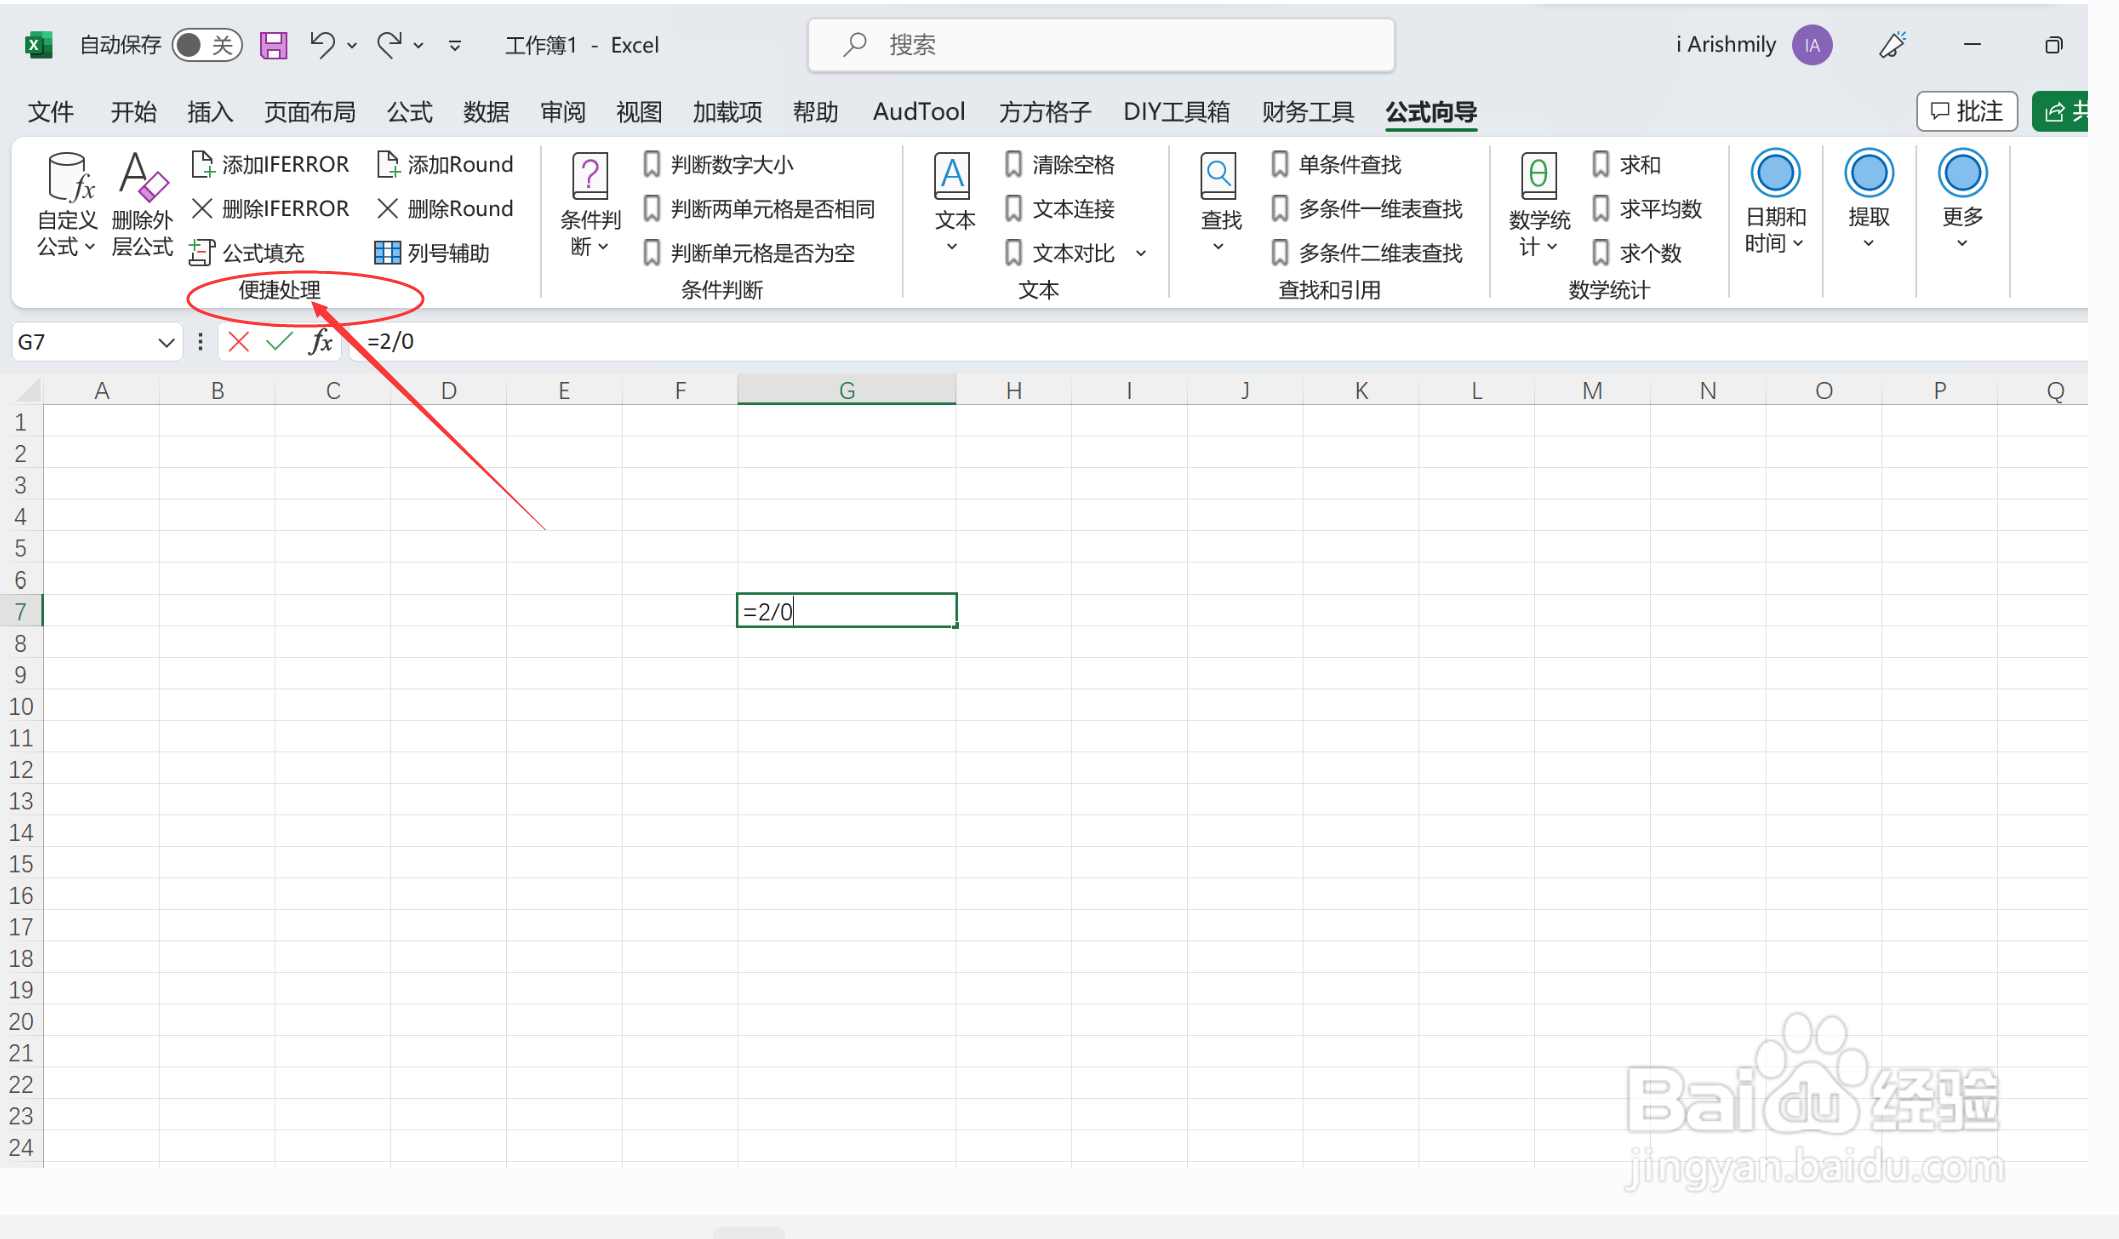Open the 审阅 ribbon tab

563,112
